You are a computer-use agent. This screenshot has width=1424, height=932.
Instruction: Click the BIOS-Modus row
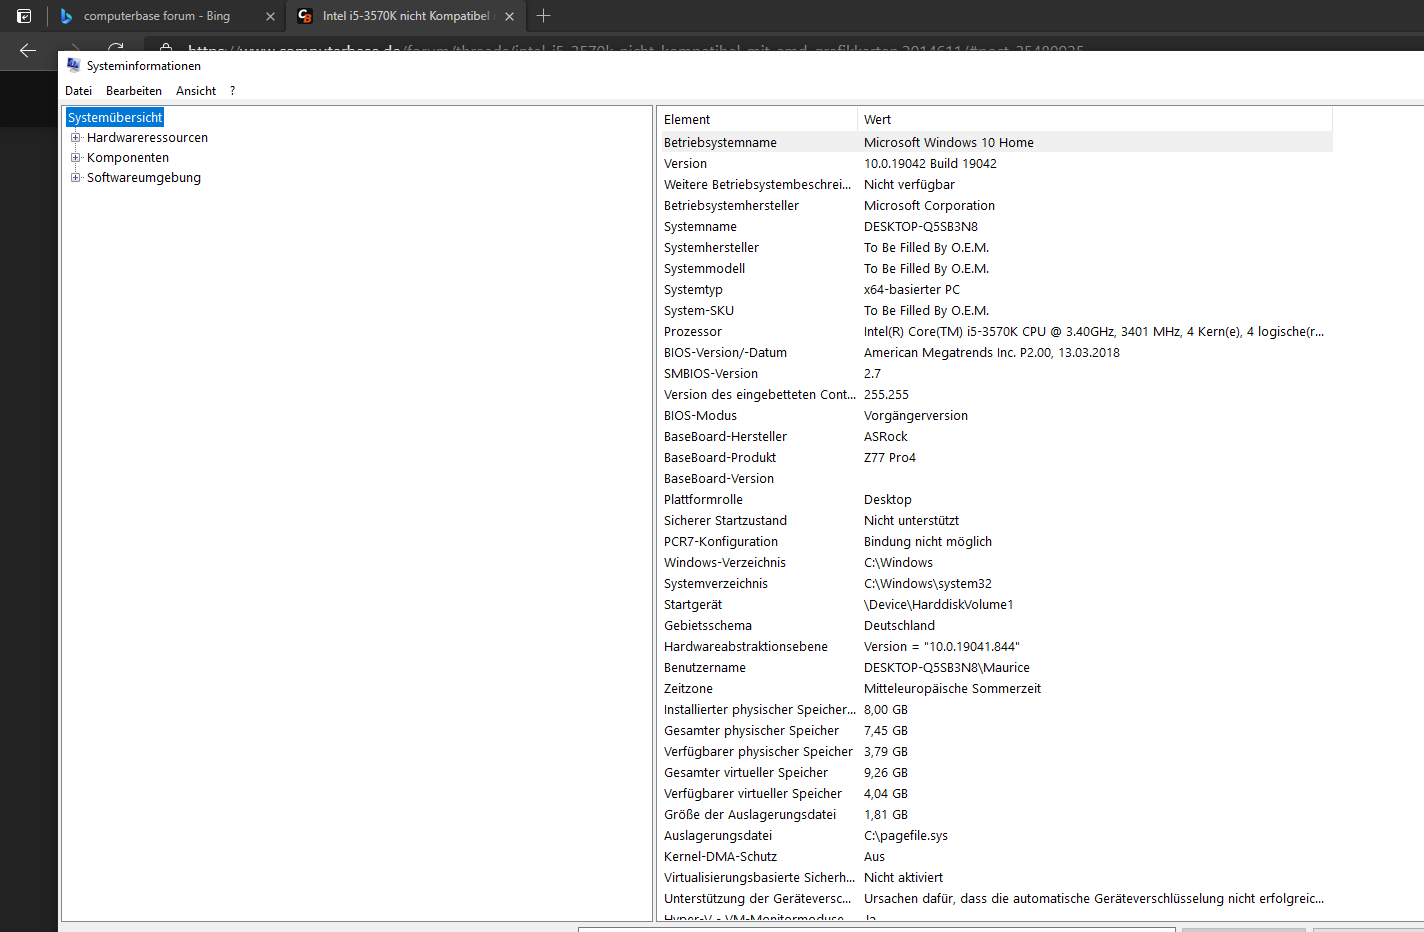[995, 416]
